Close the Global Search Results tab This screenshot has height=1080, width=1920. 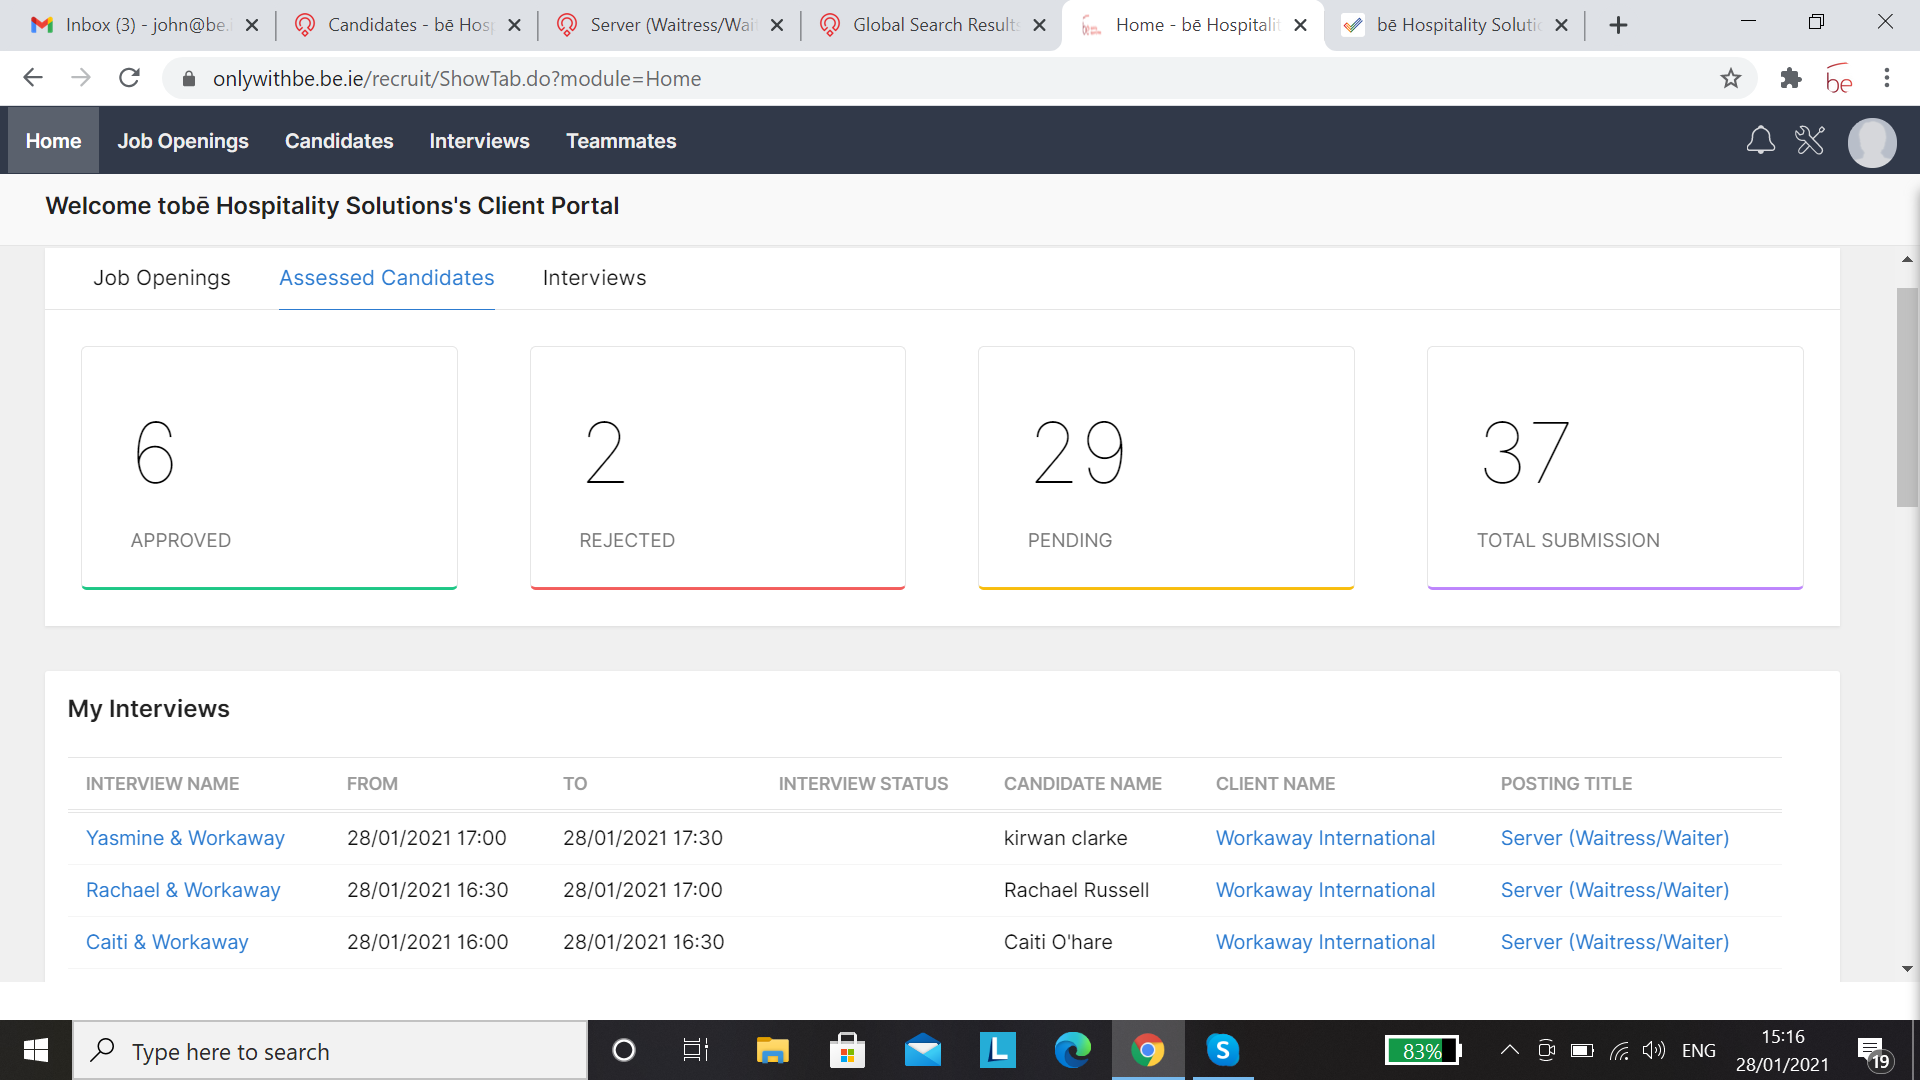tap(1039, 25)
